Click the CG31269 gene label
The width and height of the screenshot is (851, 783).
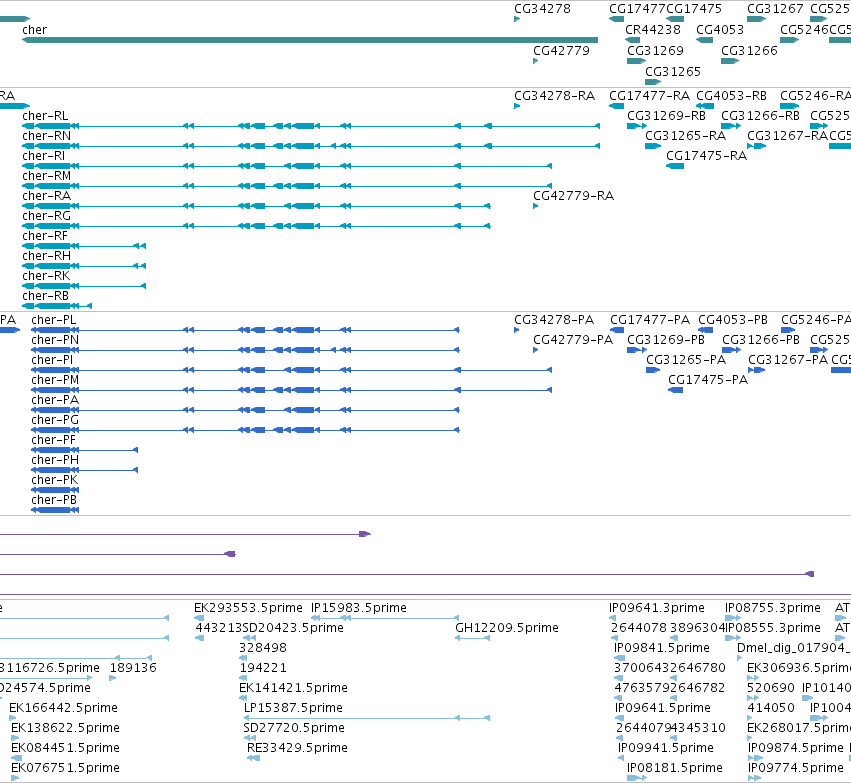tap(655, 50)
